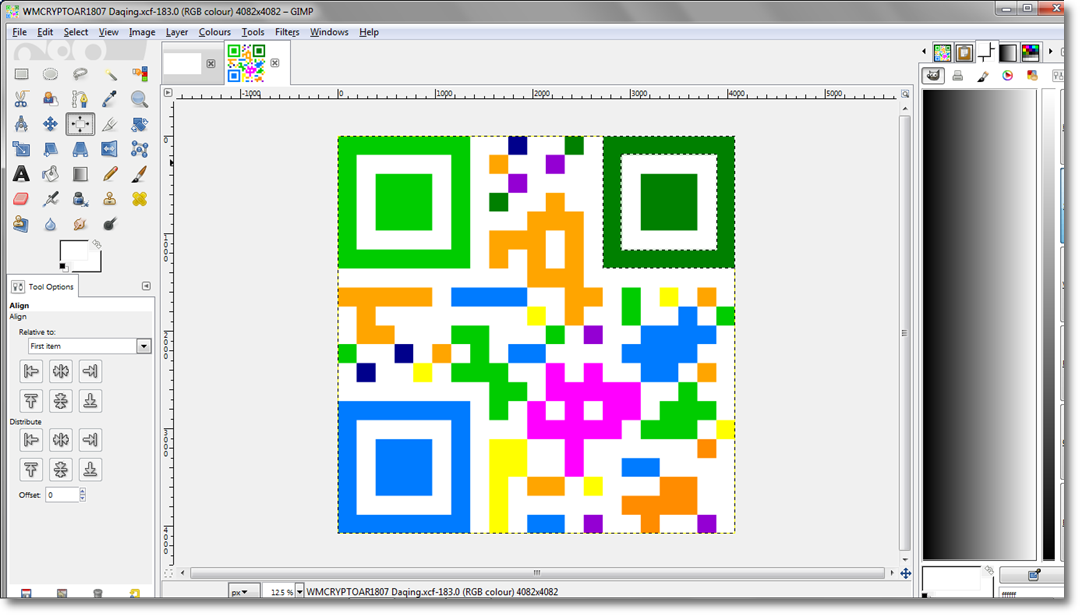Select the Pencil tool
The height and width of the screenshot is (615, 1080).
(x=110, y=174)
